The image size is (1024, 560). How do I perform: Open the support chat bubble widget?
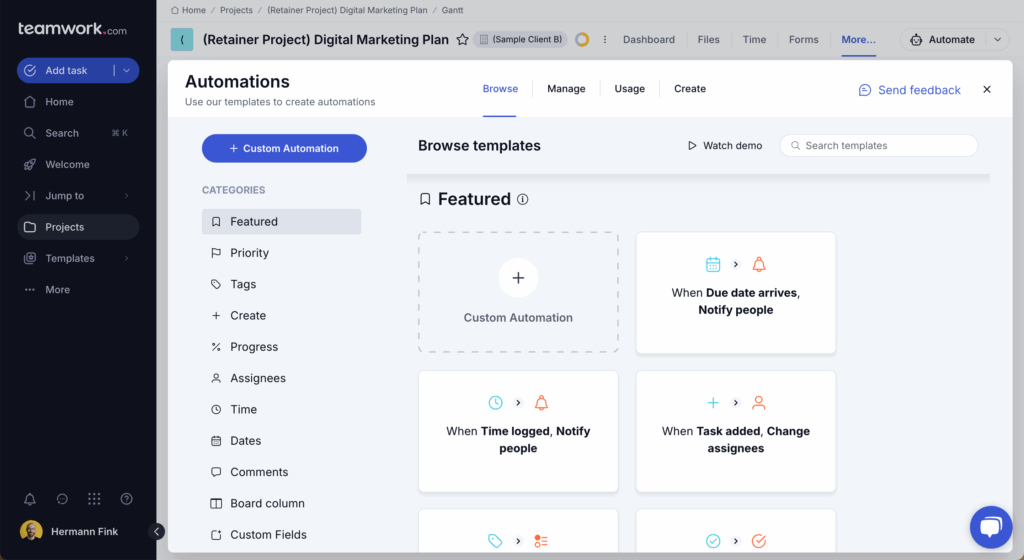coord(991,527)
